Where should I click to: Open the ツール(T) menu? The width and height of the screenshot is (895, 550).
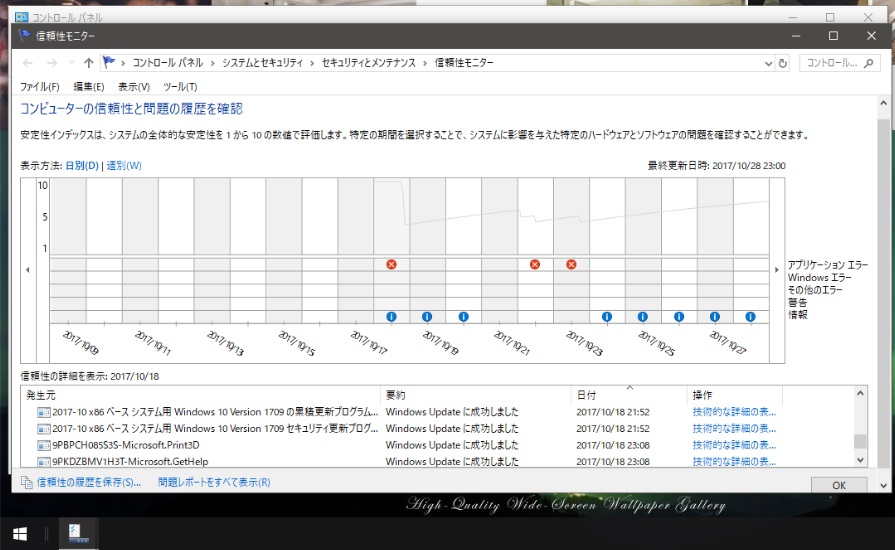180,87
